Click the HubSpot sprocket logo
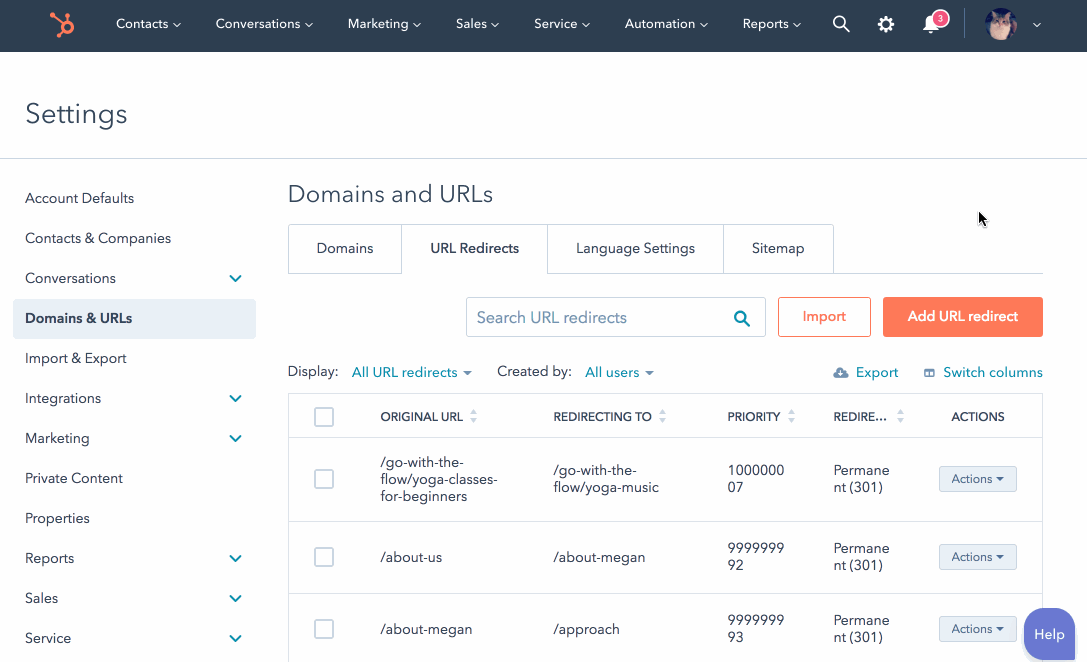The image size is (1087, 662). coord(62,25)
